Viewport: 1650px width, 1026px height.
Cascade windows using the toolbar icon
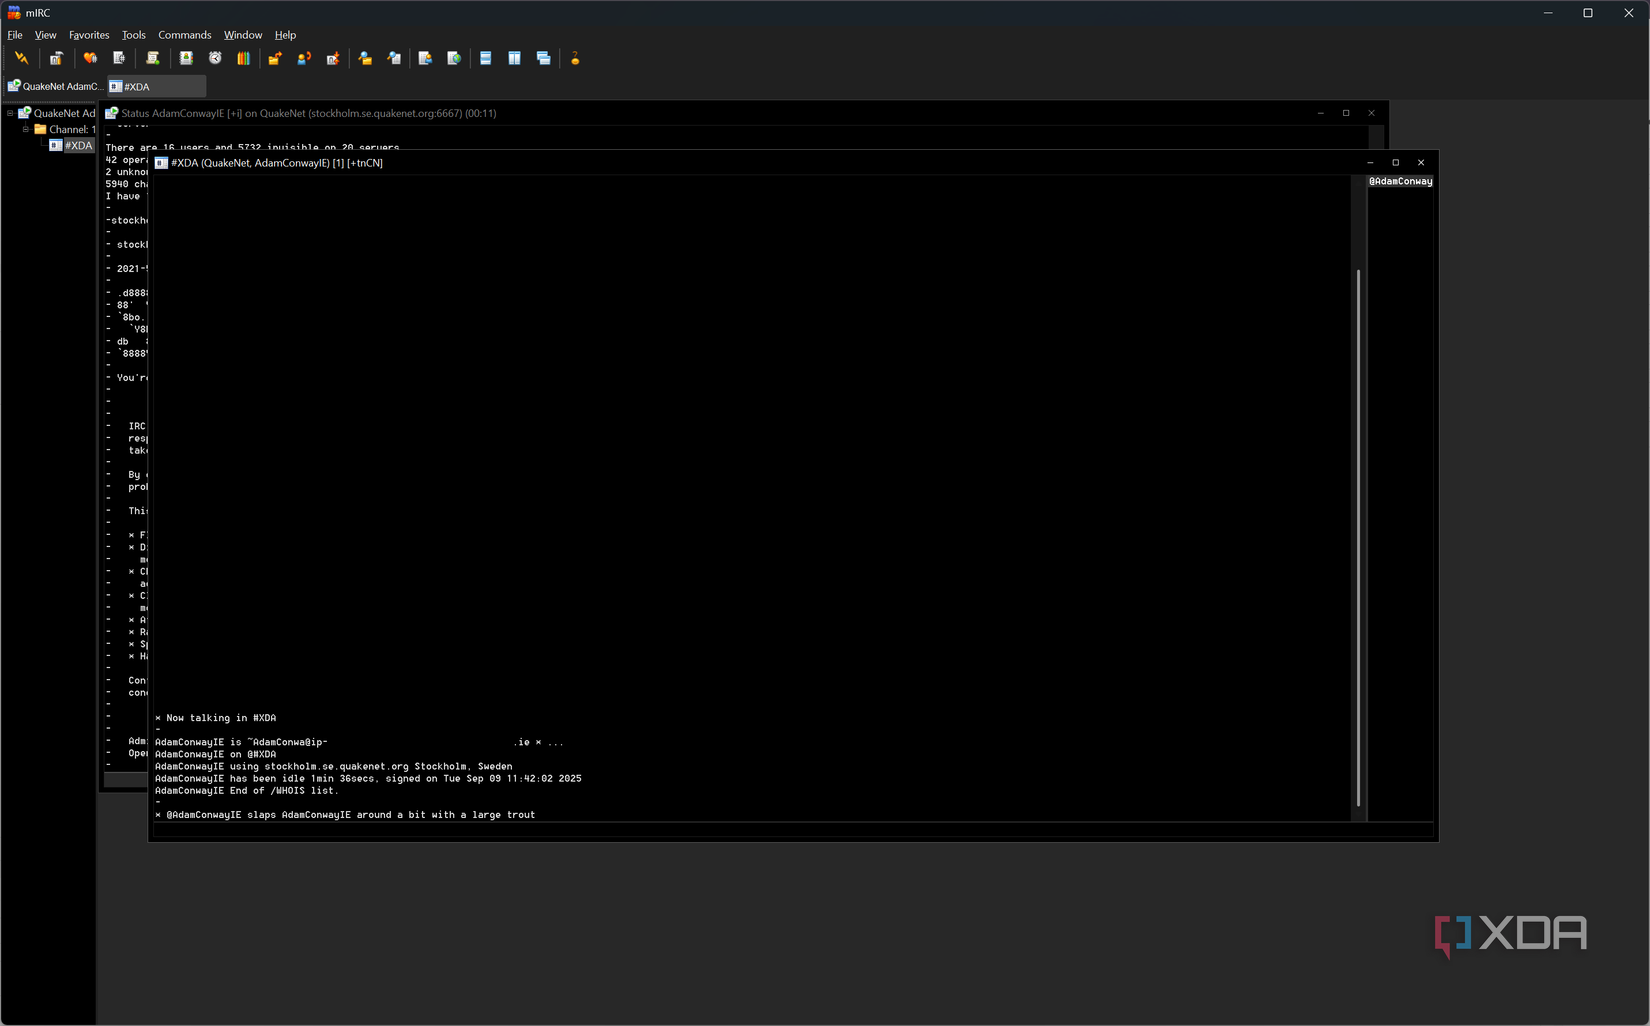pos(544,58)
